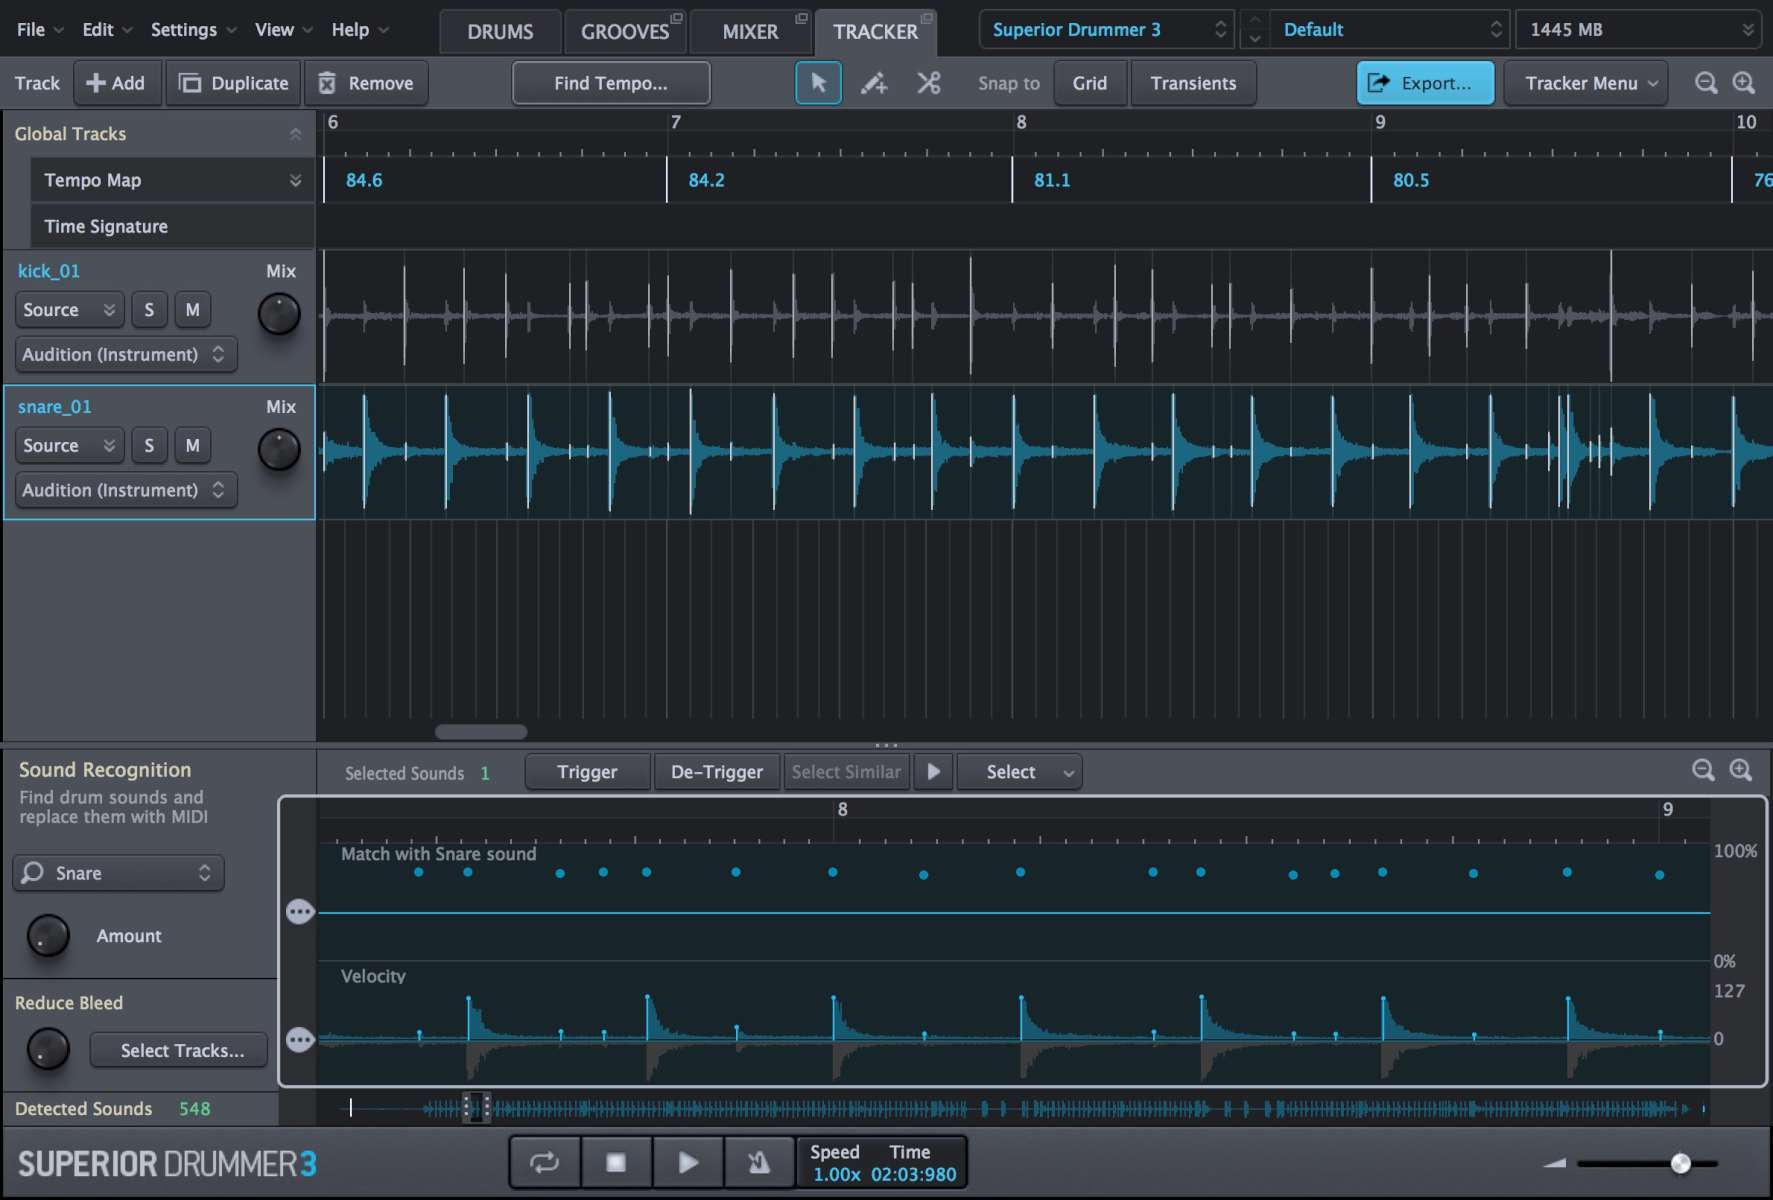Open the Audition (Instrument) dropdown for kick_01
The image size is (1773, 1200).
click(125, 354)
